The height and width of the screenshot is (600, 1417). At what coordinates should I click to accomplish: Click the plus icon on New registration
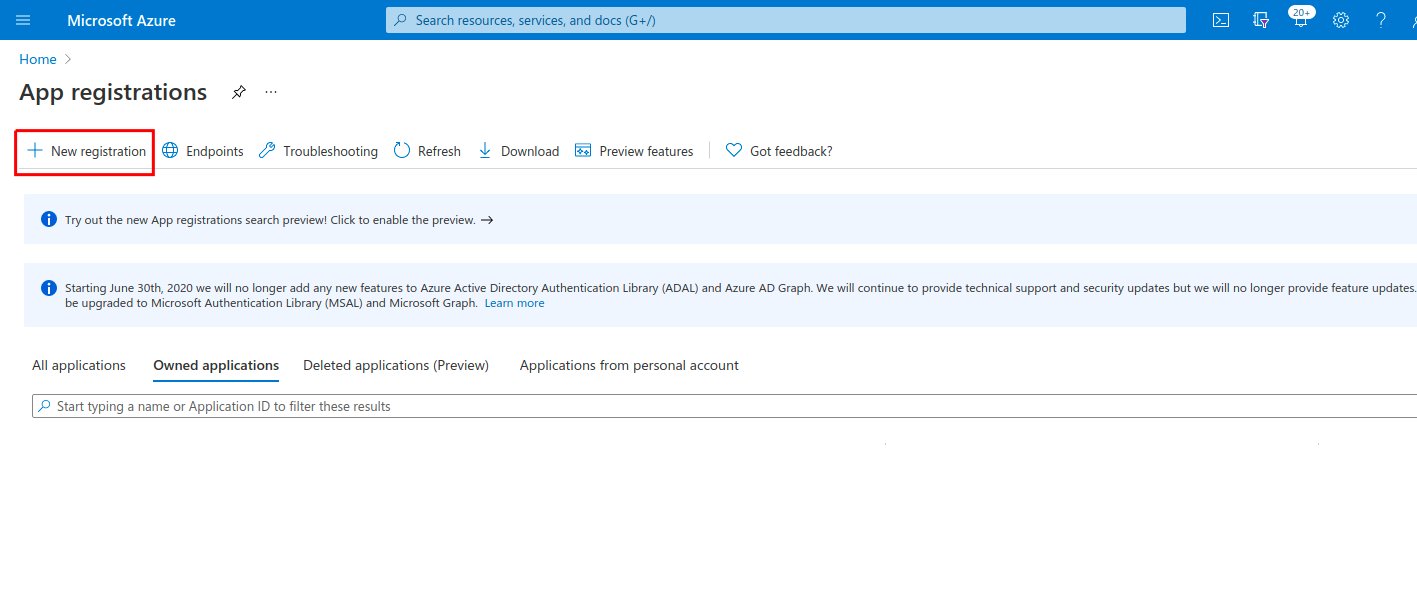point(35,150)
